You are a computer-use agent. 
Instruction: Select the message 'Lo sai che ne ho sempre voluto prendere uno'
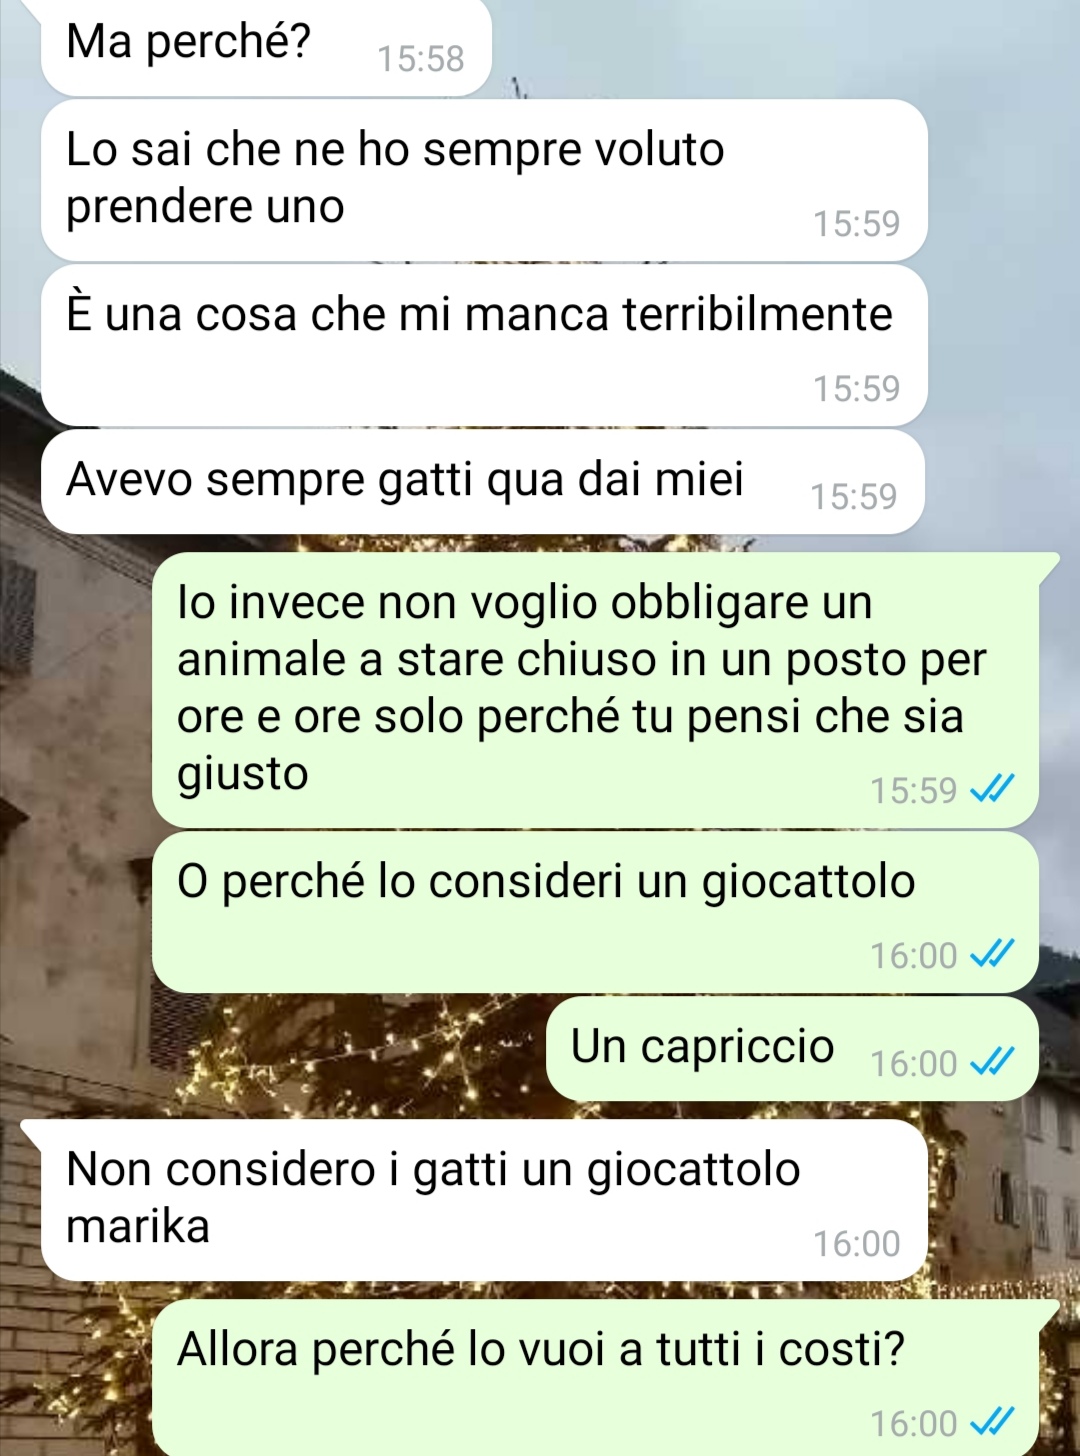(484, 180)
